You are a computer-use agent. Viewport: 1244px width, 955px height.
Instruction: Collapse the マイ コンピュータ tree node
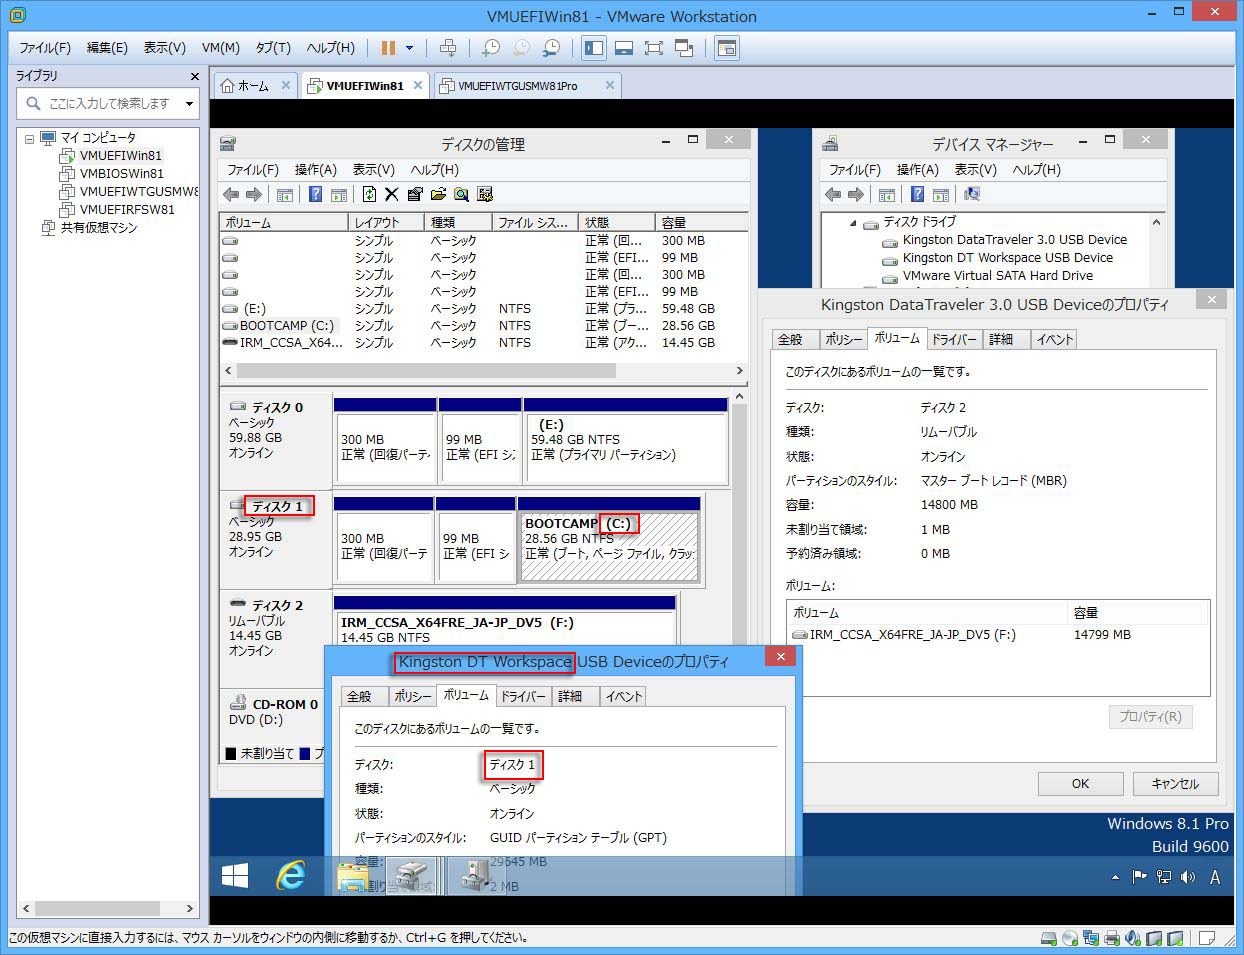click(30, 138)
